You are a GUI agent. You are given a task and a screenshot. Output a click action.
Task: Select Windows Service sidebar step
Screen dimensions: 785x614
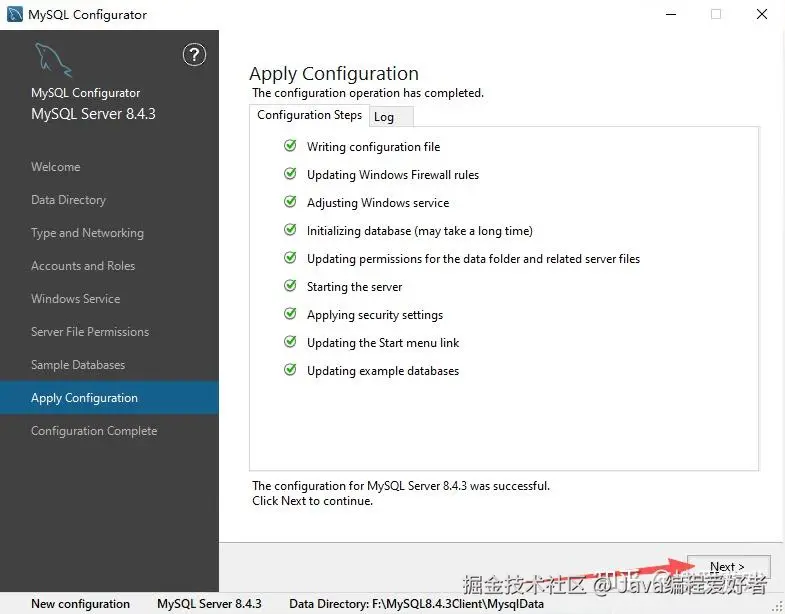(76, 299)
